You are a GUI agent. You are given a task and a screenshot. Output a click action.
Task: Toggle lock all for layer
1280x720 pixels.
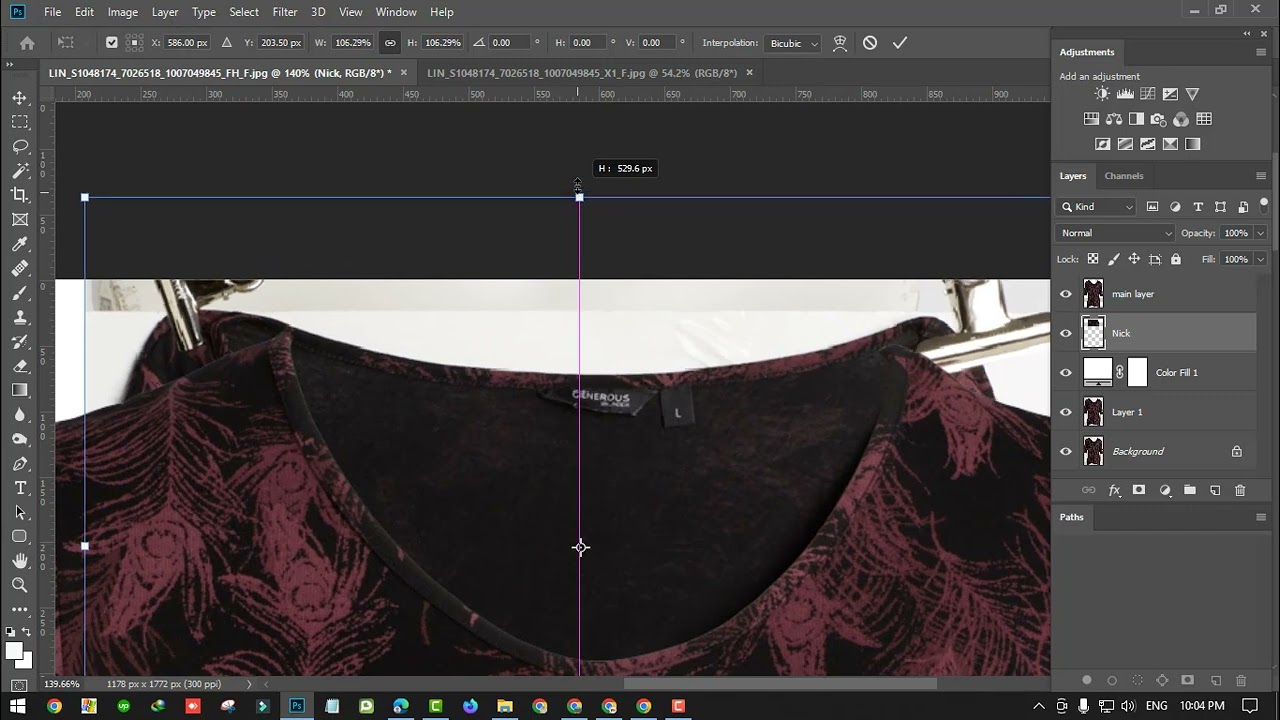(x=1176, y=259)
